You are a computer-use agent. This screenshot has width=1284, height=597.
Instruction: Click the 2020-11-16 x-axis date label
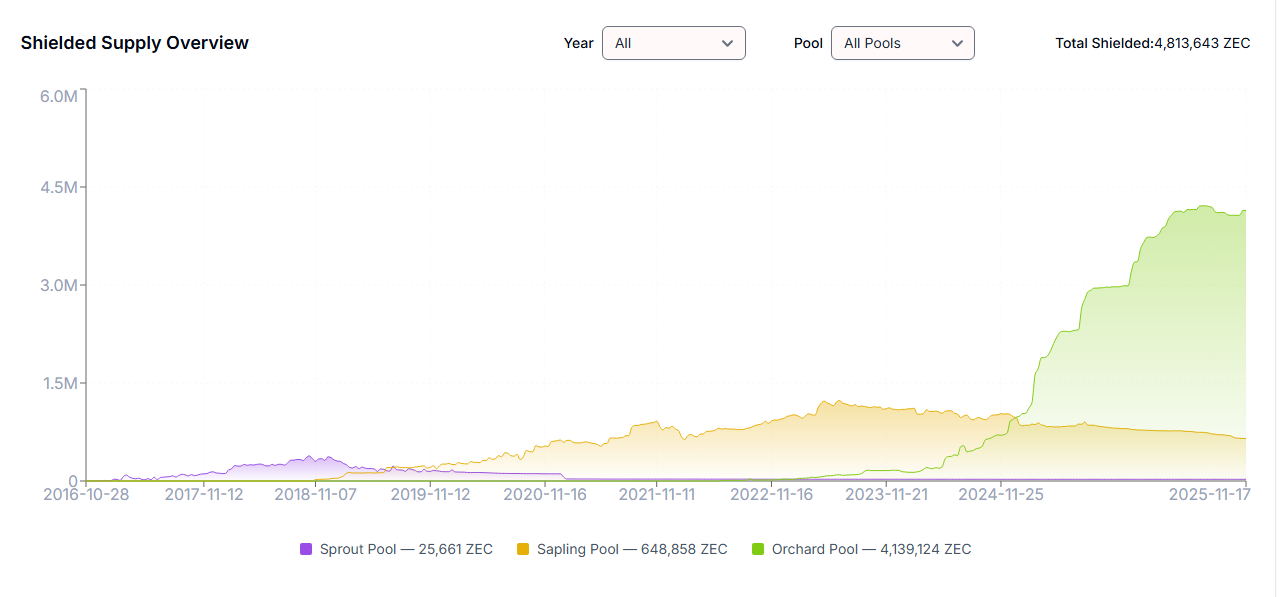[x=544, y=494]
